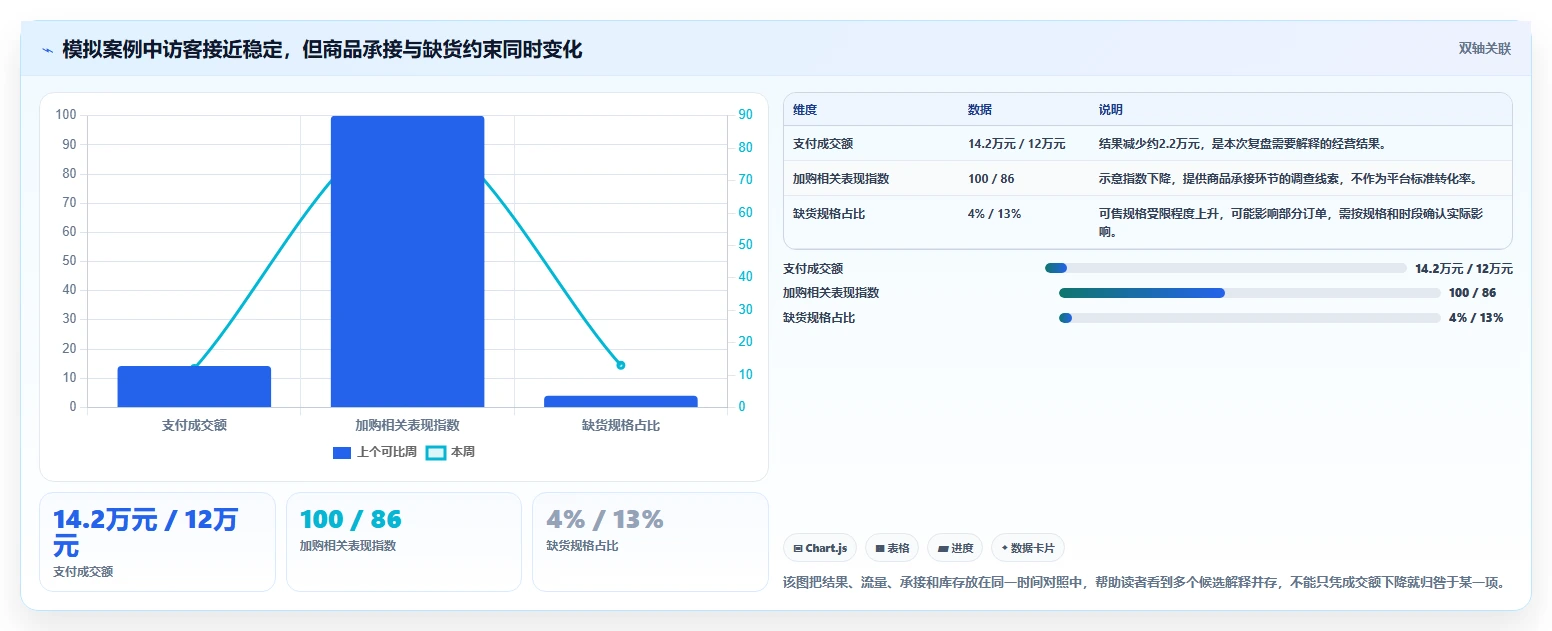The height and width of the screenshot is (631, 1552).
Task: Click the footer note starting 该图把结果
Action: pyautogui.click(x=1144, y=582)
